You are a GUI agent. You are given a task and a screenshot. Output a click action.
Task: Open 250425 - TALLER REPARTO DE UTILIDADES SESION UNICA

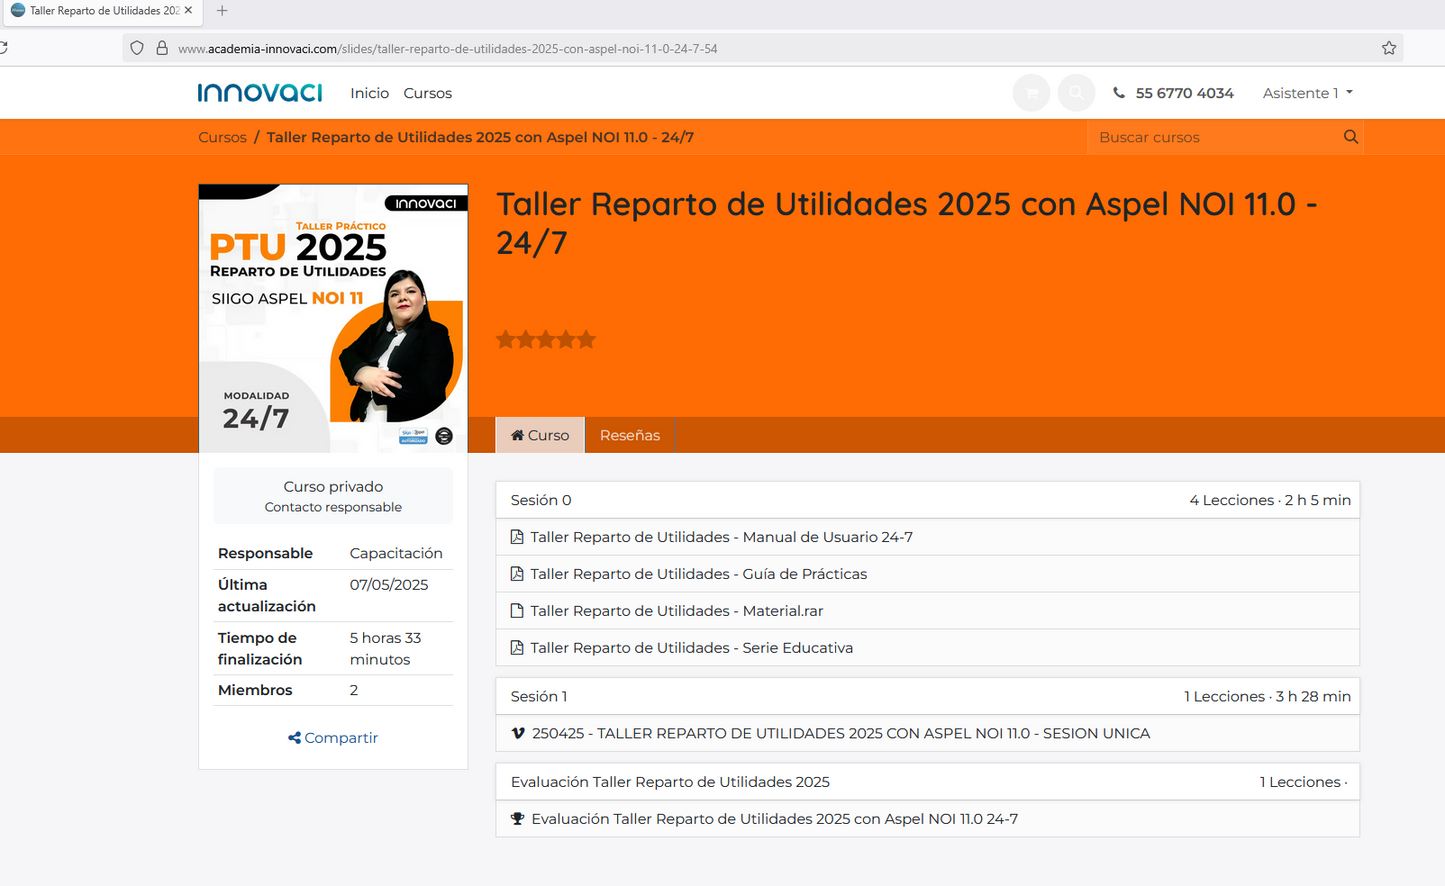pyautogui.click(x=841, y=733)
